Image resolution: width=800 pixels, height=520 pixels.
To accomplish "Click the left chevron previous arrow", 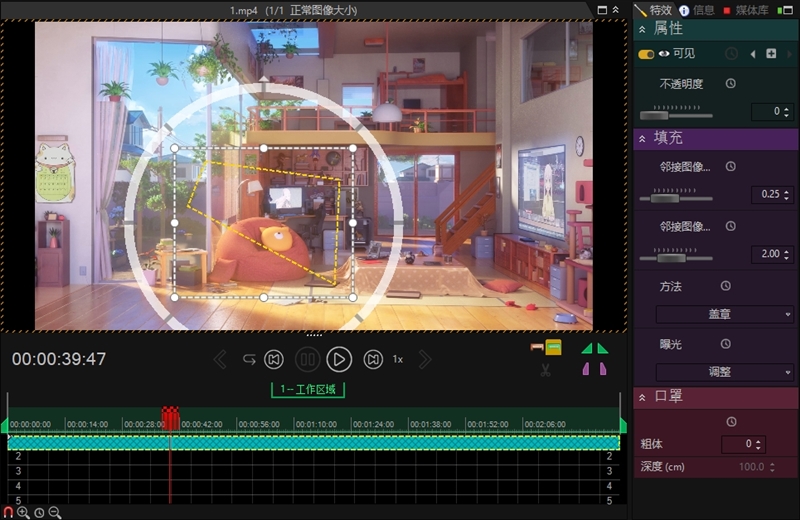I will 220,360.
